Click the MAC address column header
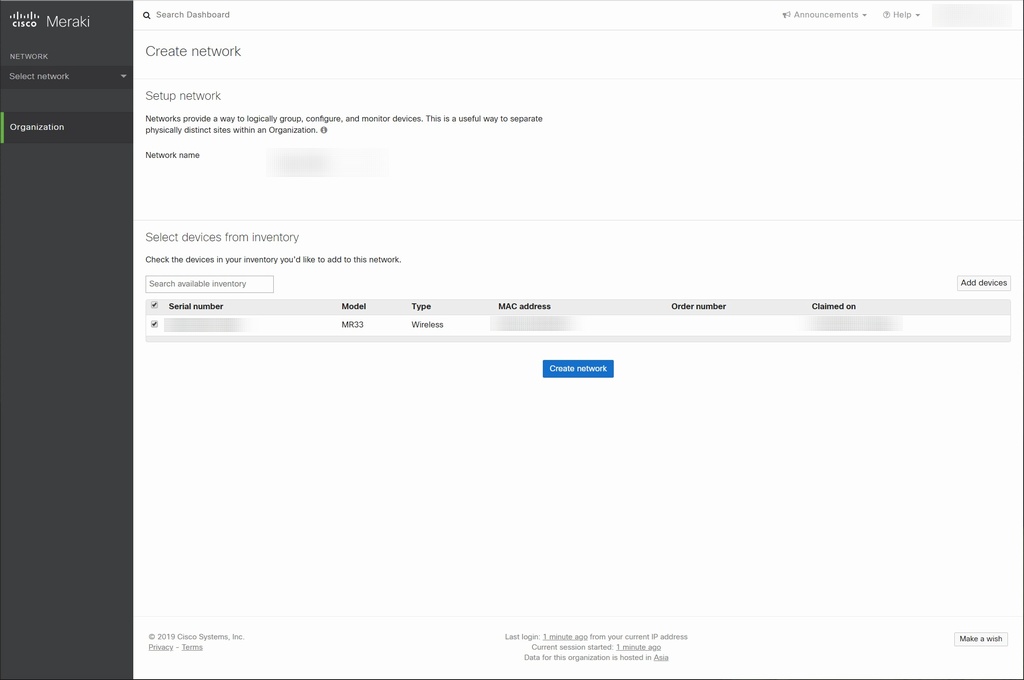Image resolution: width=1024 pixels, height=680 pixels. click(x=524, y=306)
